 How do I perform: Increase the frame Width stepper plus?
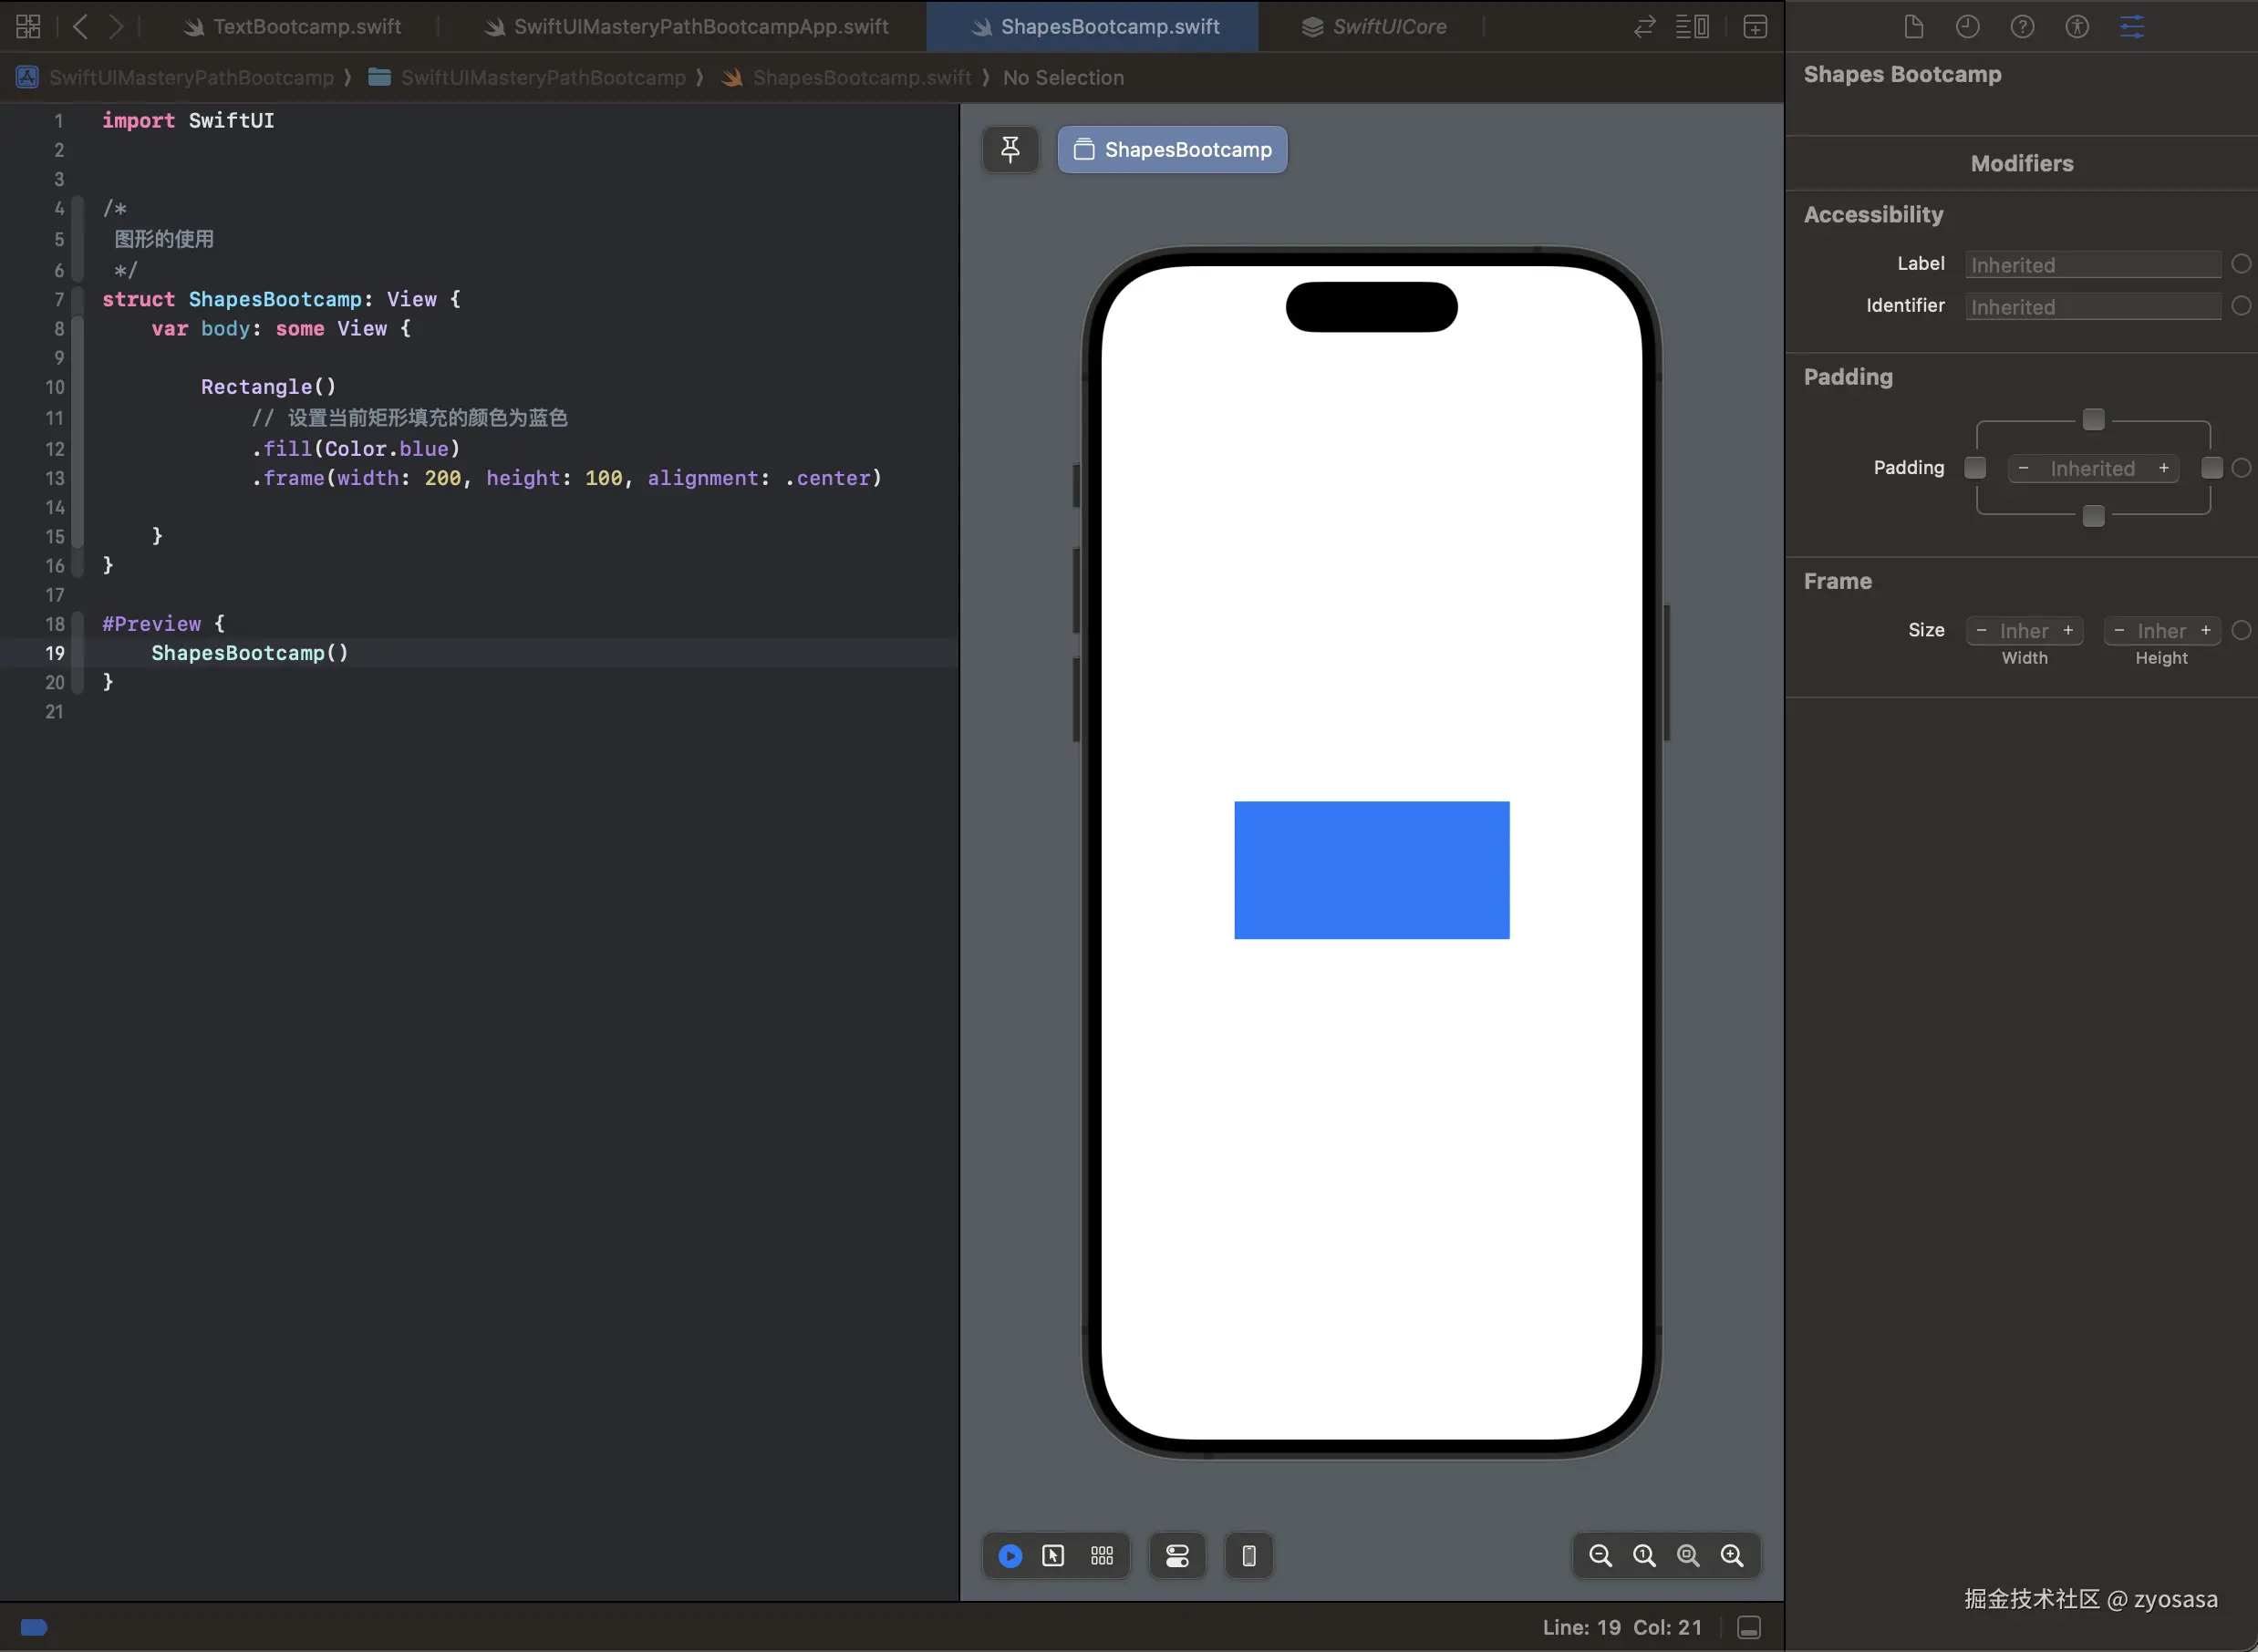click(x=2068, y=630)
